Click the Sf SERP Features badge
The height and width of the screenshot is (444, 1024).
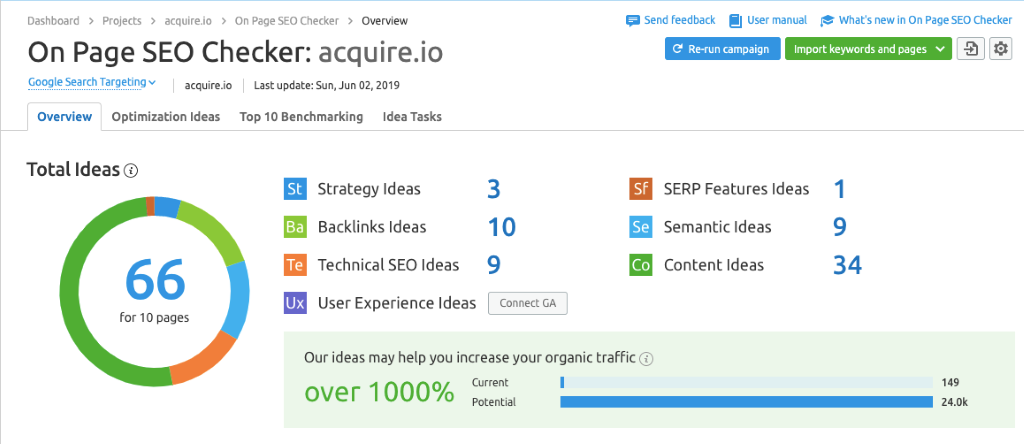pyautogui.click(x=641, y=189)
